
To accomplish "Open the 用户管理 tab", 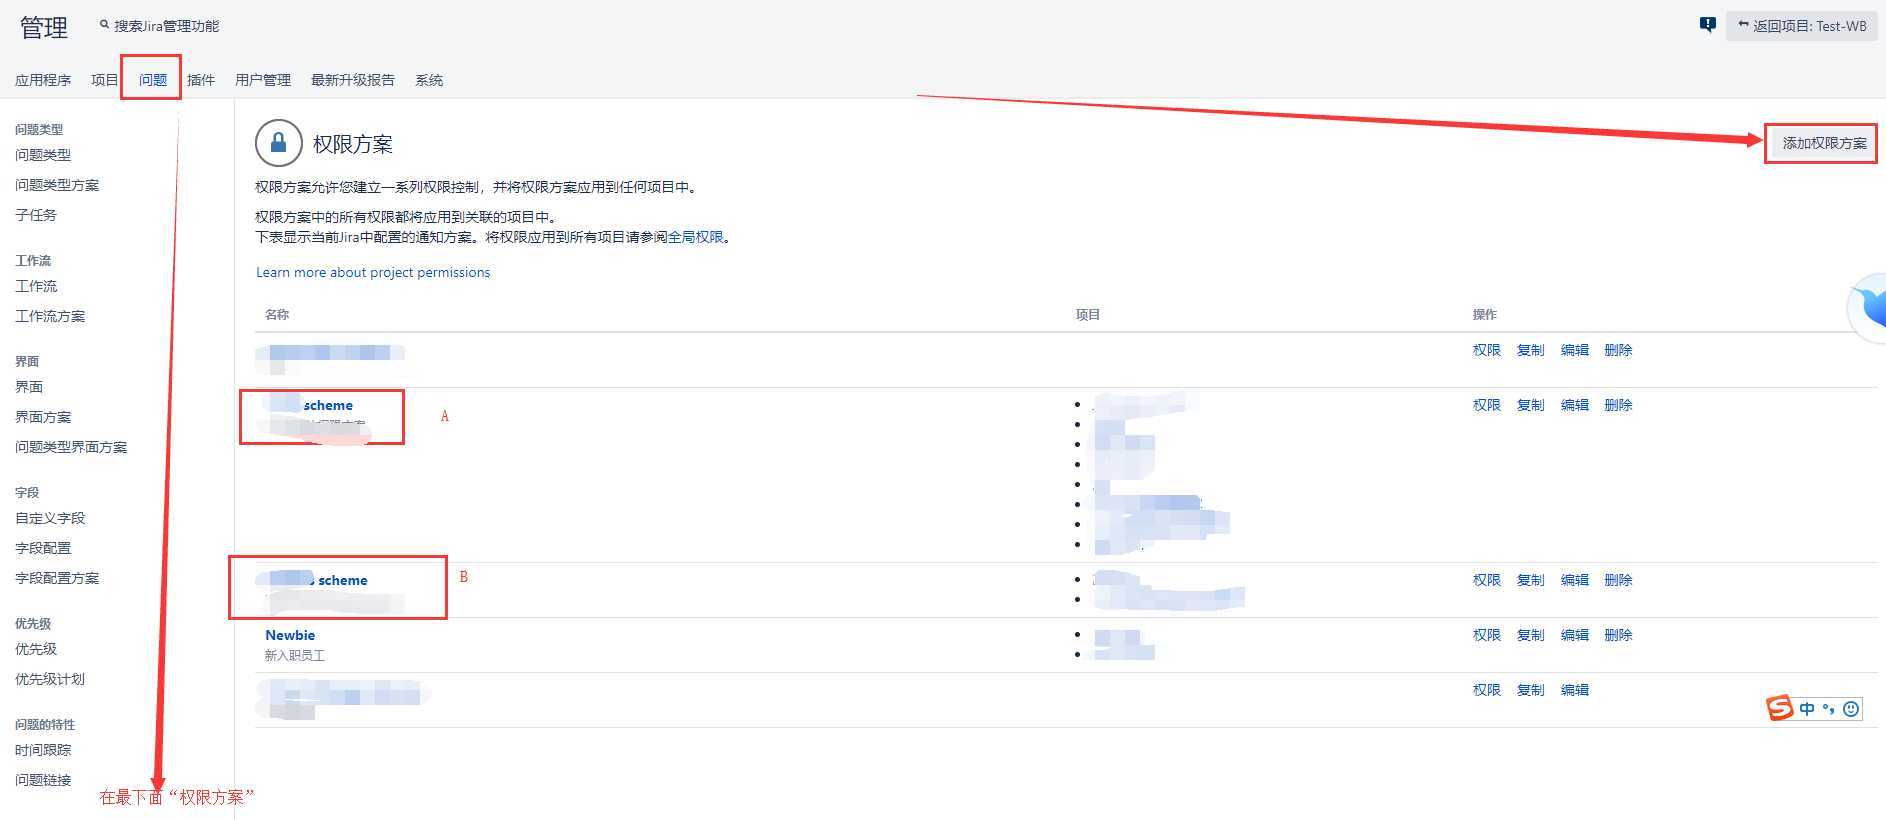I will (263, 80).
